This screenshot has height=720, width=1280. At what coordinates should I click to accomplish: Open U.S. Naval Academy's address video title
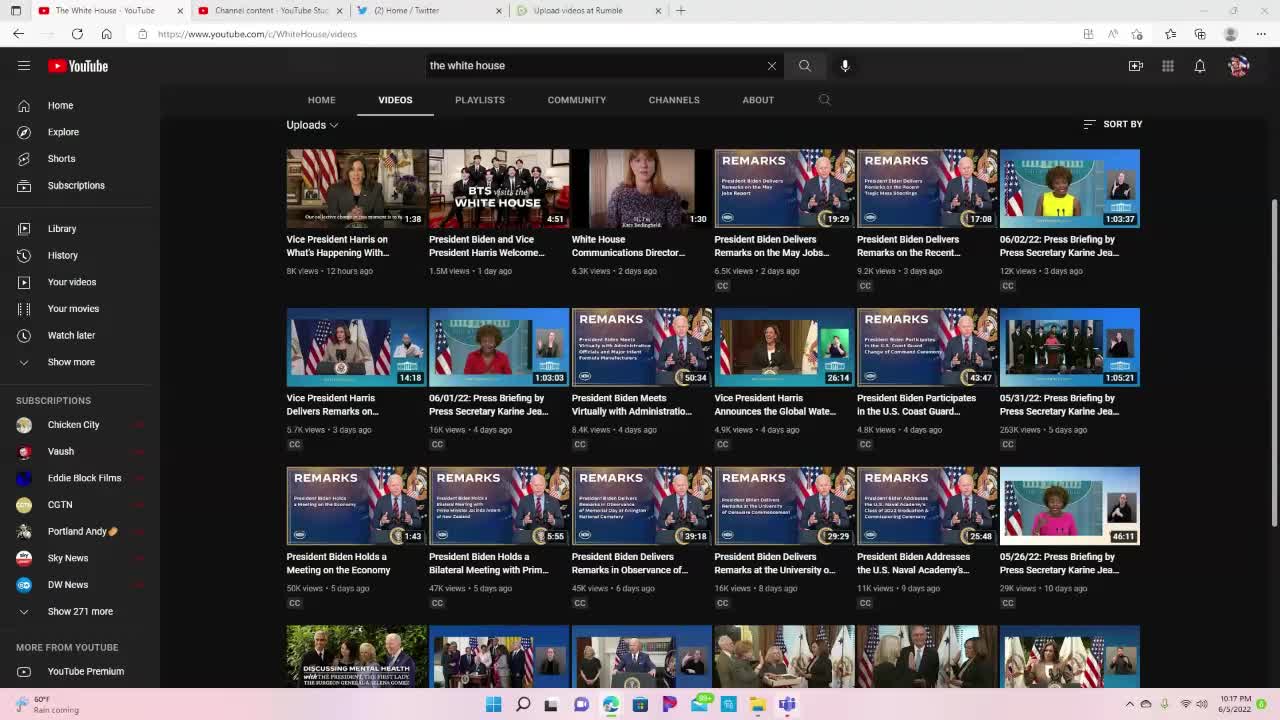(x=914, y=563)
